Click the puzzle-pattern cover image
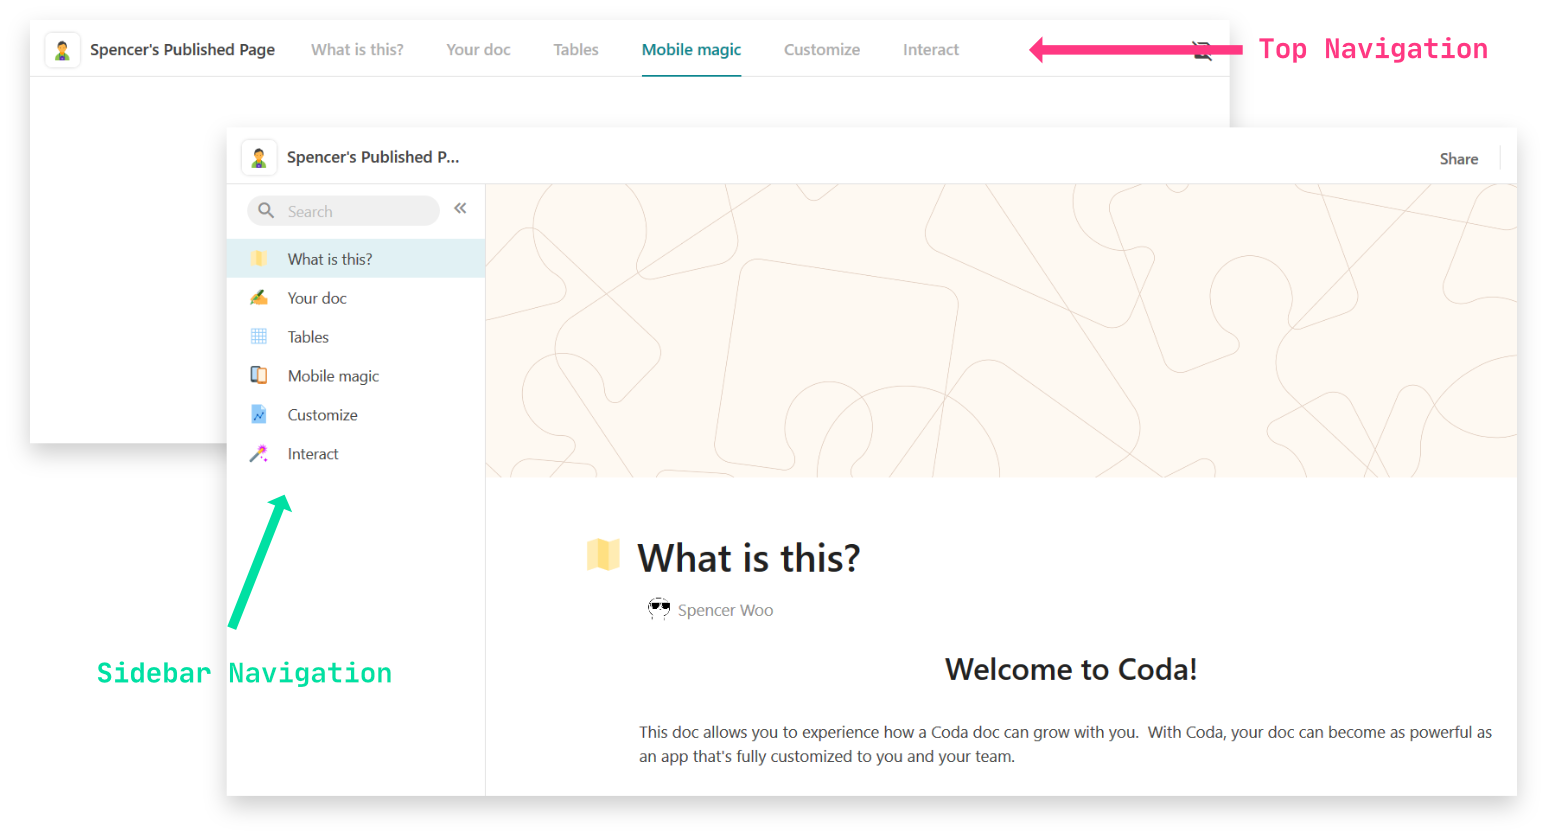This screenshot has height=836, width=1547. point(1001,330)
